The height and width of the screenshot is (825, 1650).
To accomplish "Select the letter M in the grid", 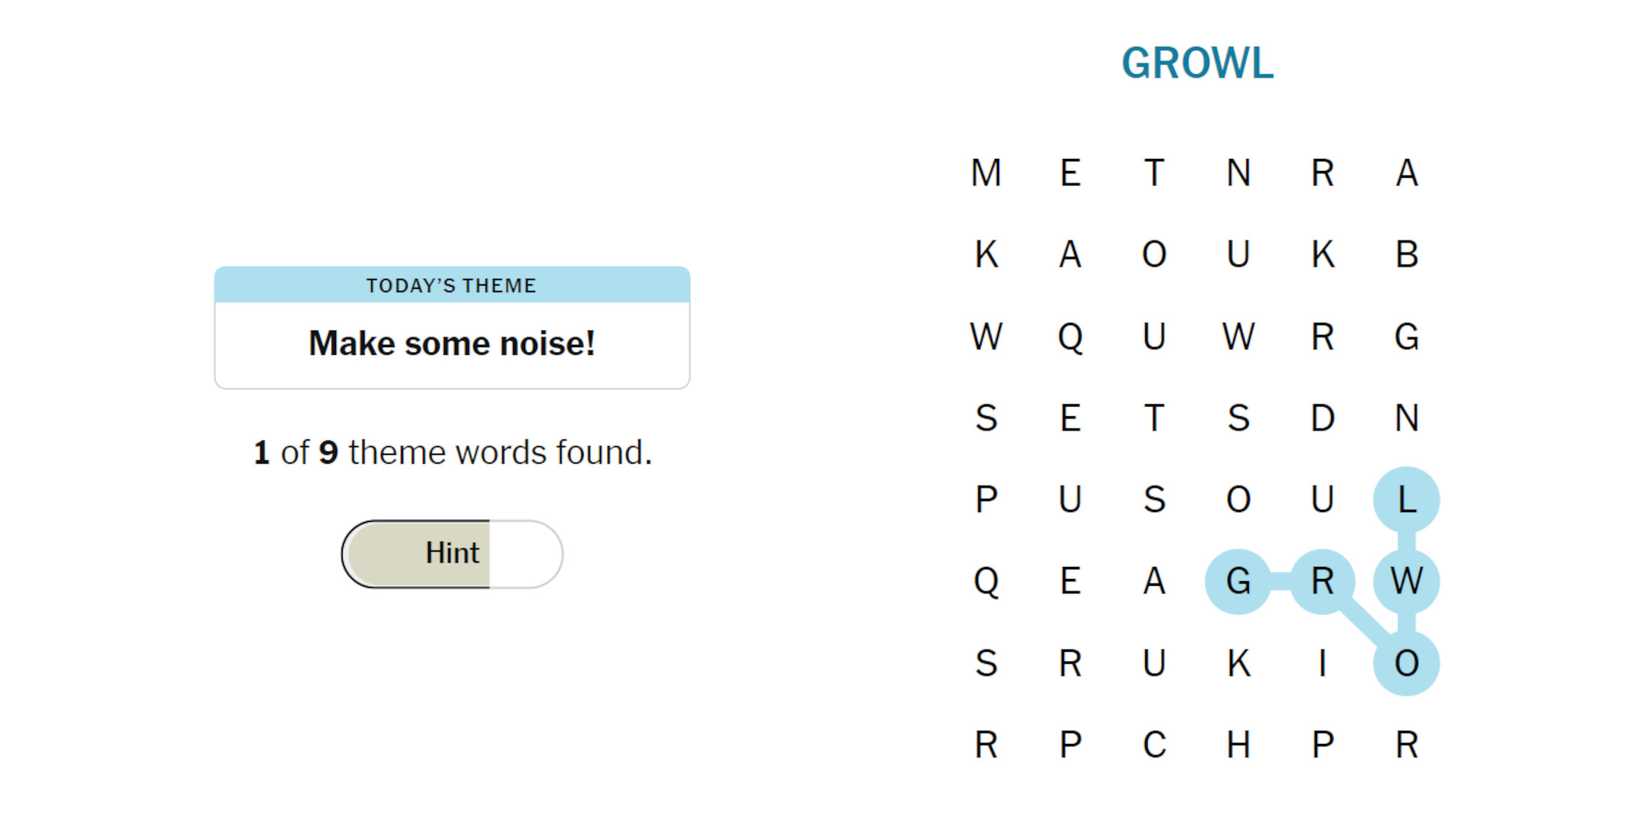I will pyautogui.click(x=986, y=173).
